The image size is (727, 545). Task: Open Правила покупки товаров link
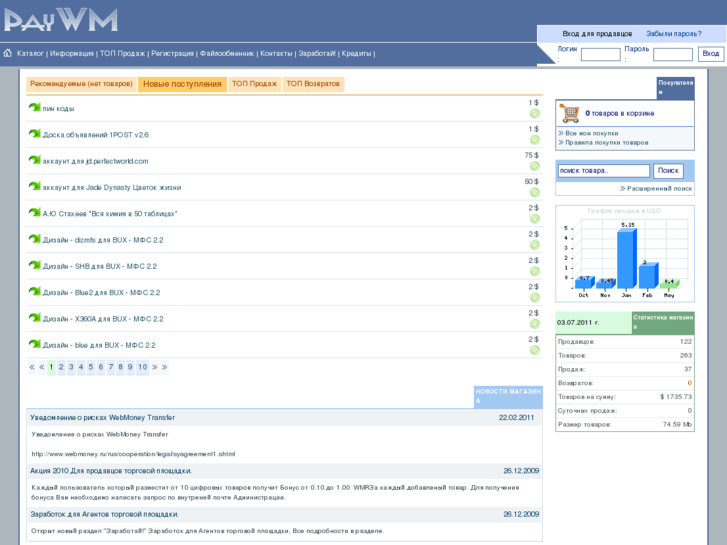606,142
